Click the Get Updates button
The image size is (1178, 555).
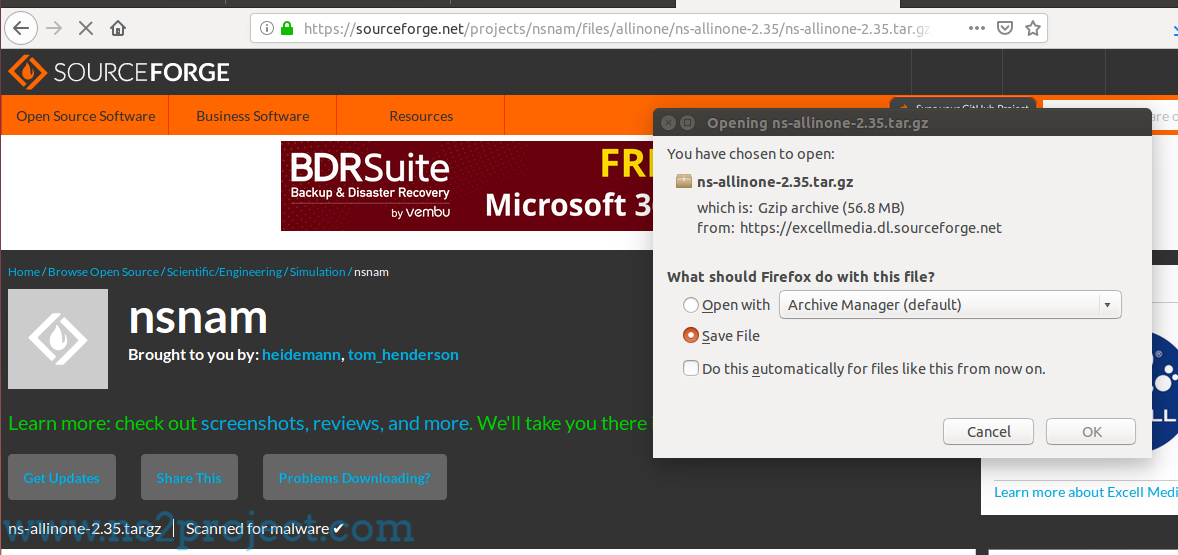point(62,477)
